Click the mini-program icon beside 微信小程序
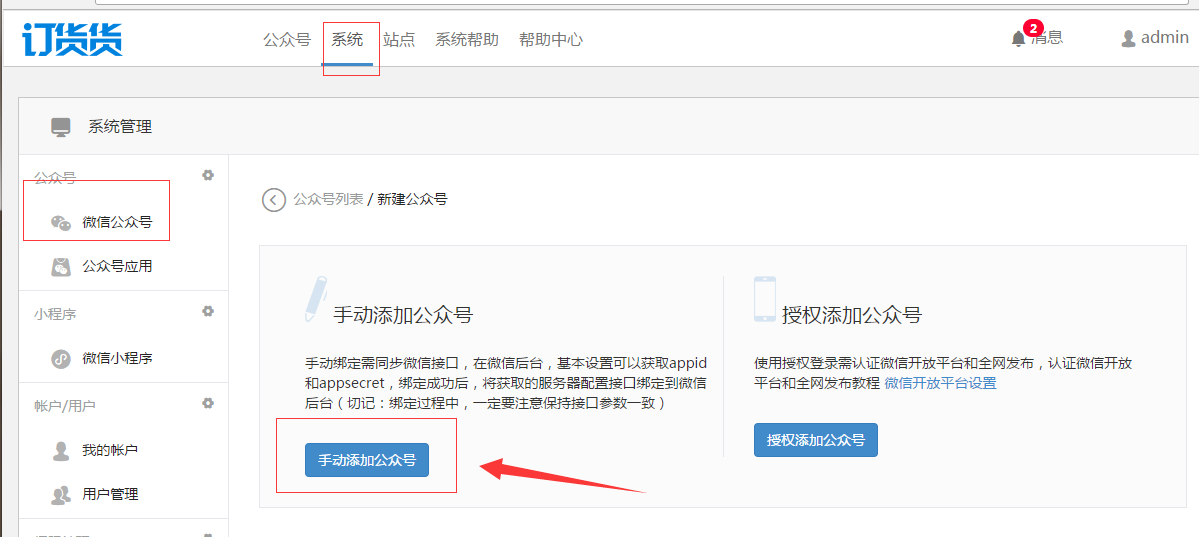This screenshot has width=1199, height=537. 61,358
